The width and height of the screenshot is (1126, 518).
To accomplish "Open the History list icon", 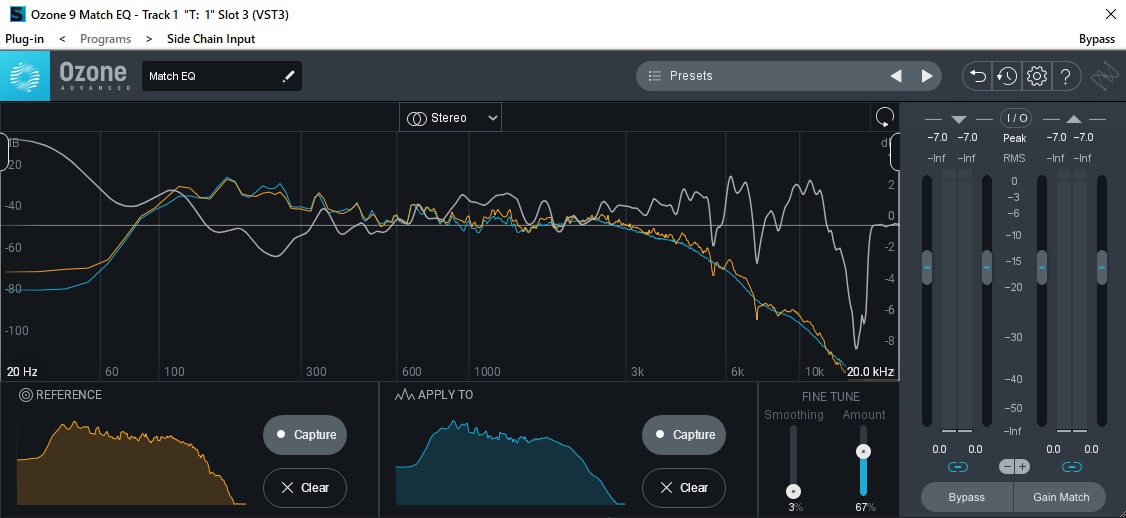I will tap(1007, 76).
